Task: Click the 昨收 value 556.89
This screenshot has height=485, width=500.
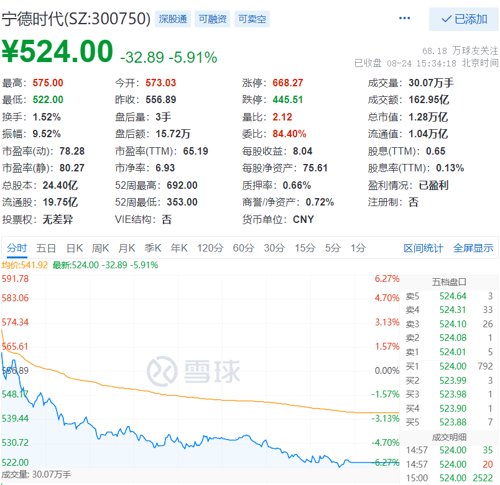Action: click(x=161, y=100)
